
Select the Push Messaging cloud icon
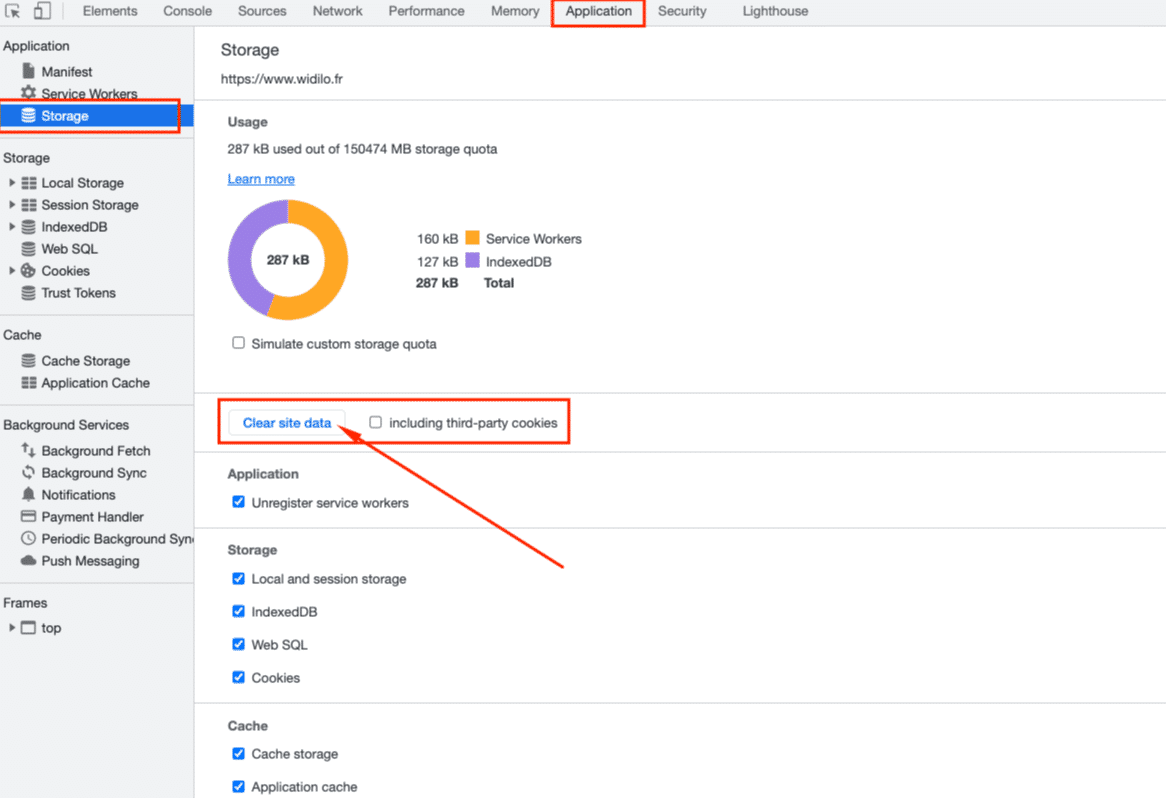coord(28,561)
